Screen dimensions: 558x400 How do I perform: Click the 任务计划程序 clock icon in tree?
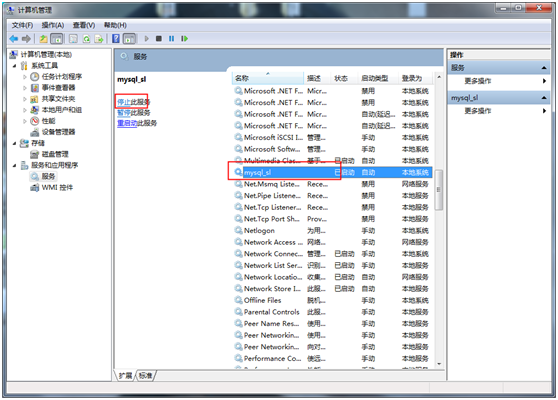tap(35, 77)
